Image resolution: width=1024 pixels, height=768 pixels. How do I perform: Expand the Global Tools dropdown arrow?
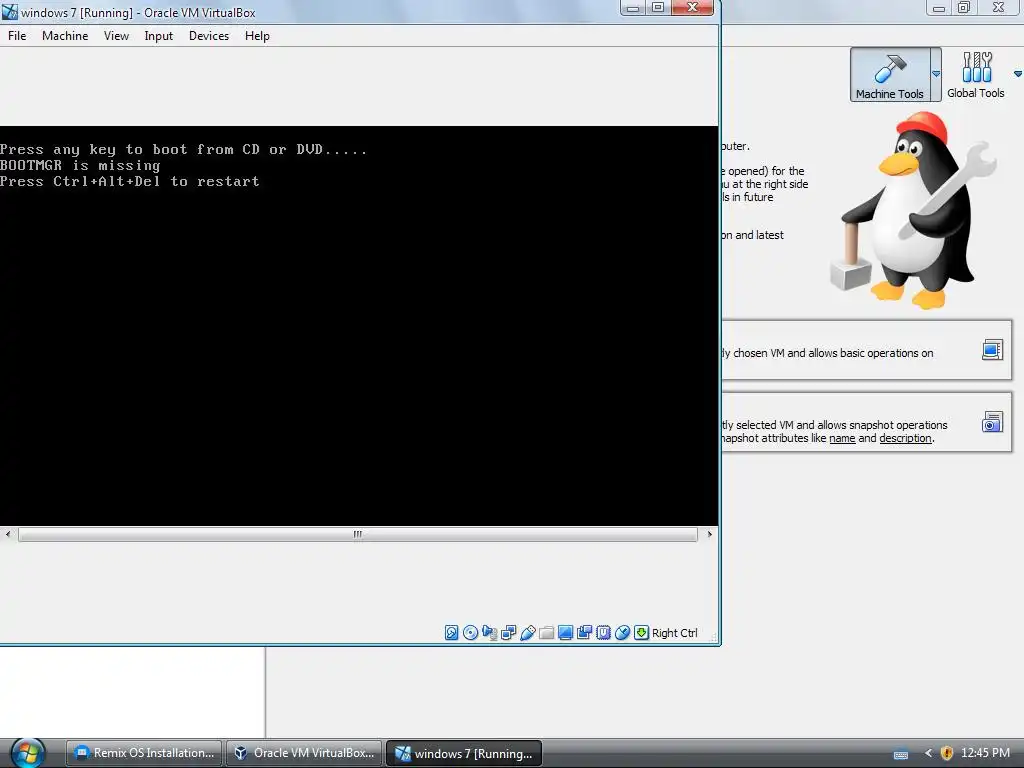pyautogui.click(x=1017, y=74)
